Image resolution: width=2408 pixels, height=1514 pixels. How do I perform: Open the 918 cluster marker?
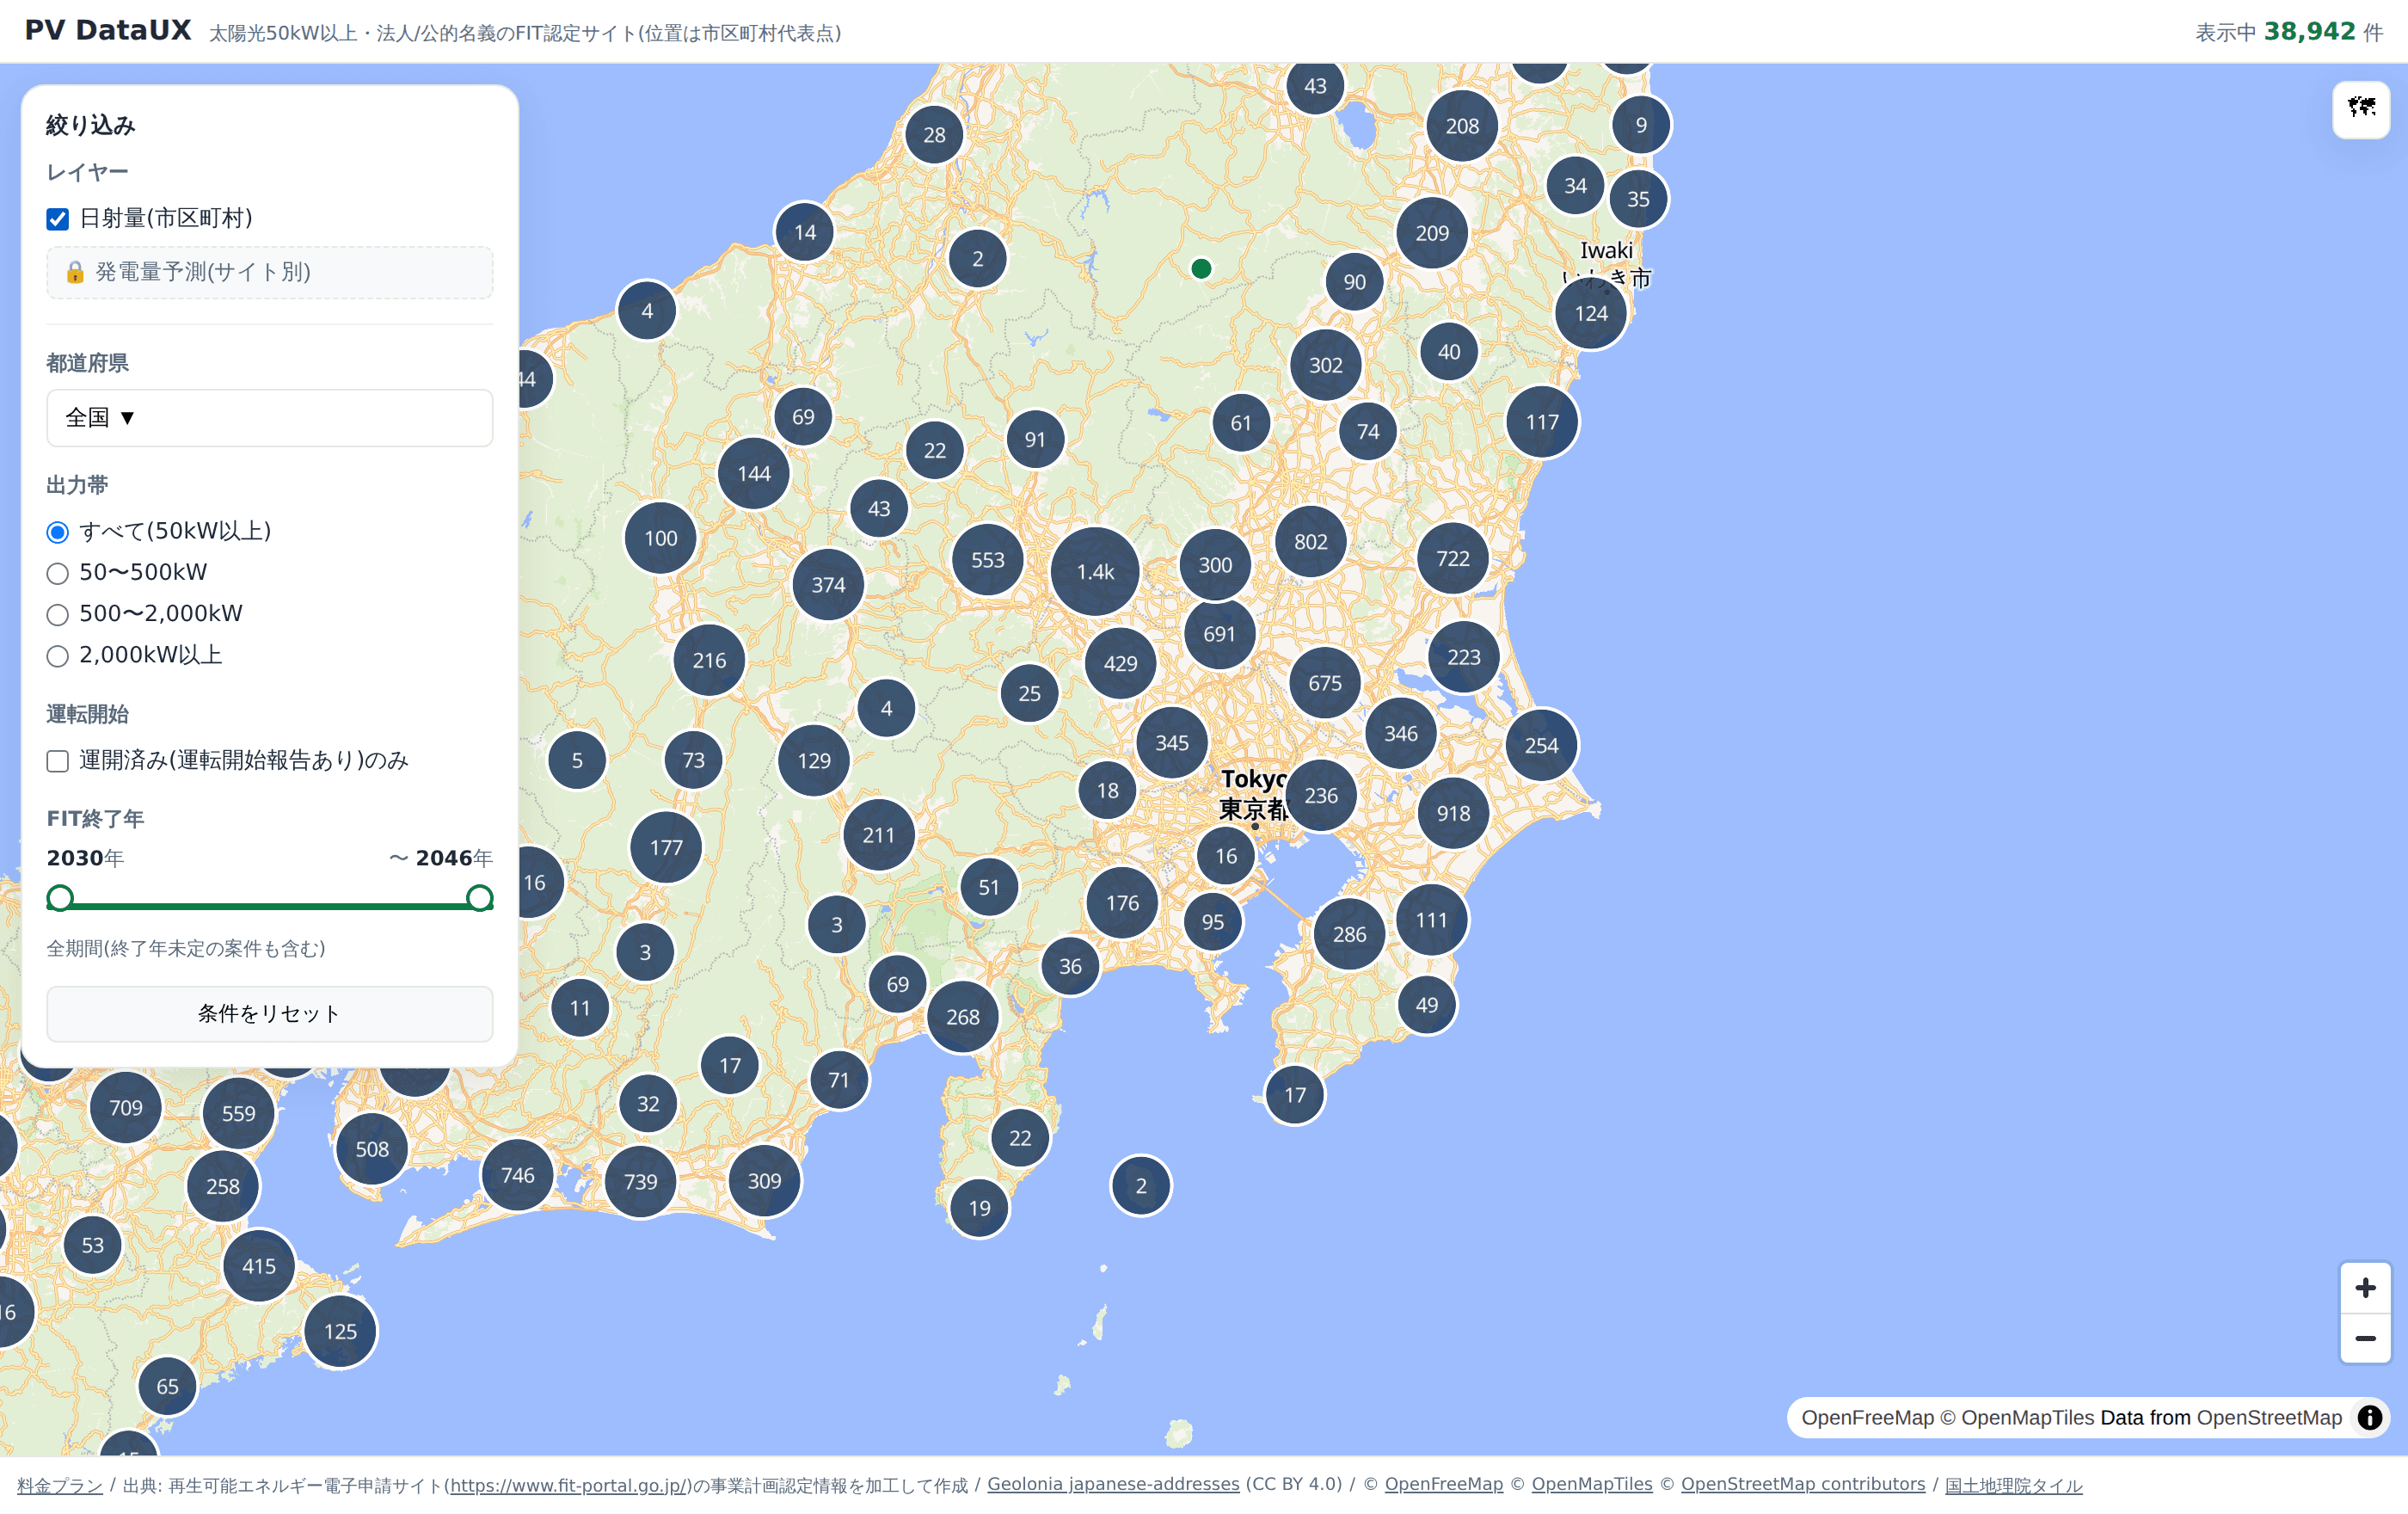(1453, 813)
